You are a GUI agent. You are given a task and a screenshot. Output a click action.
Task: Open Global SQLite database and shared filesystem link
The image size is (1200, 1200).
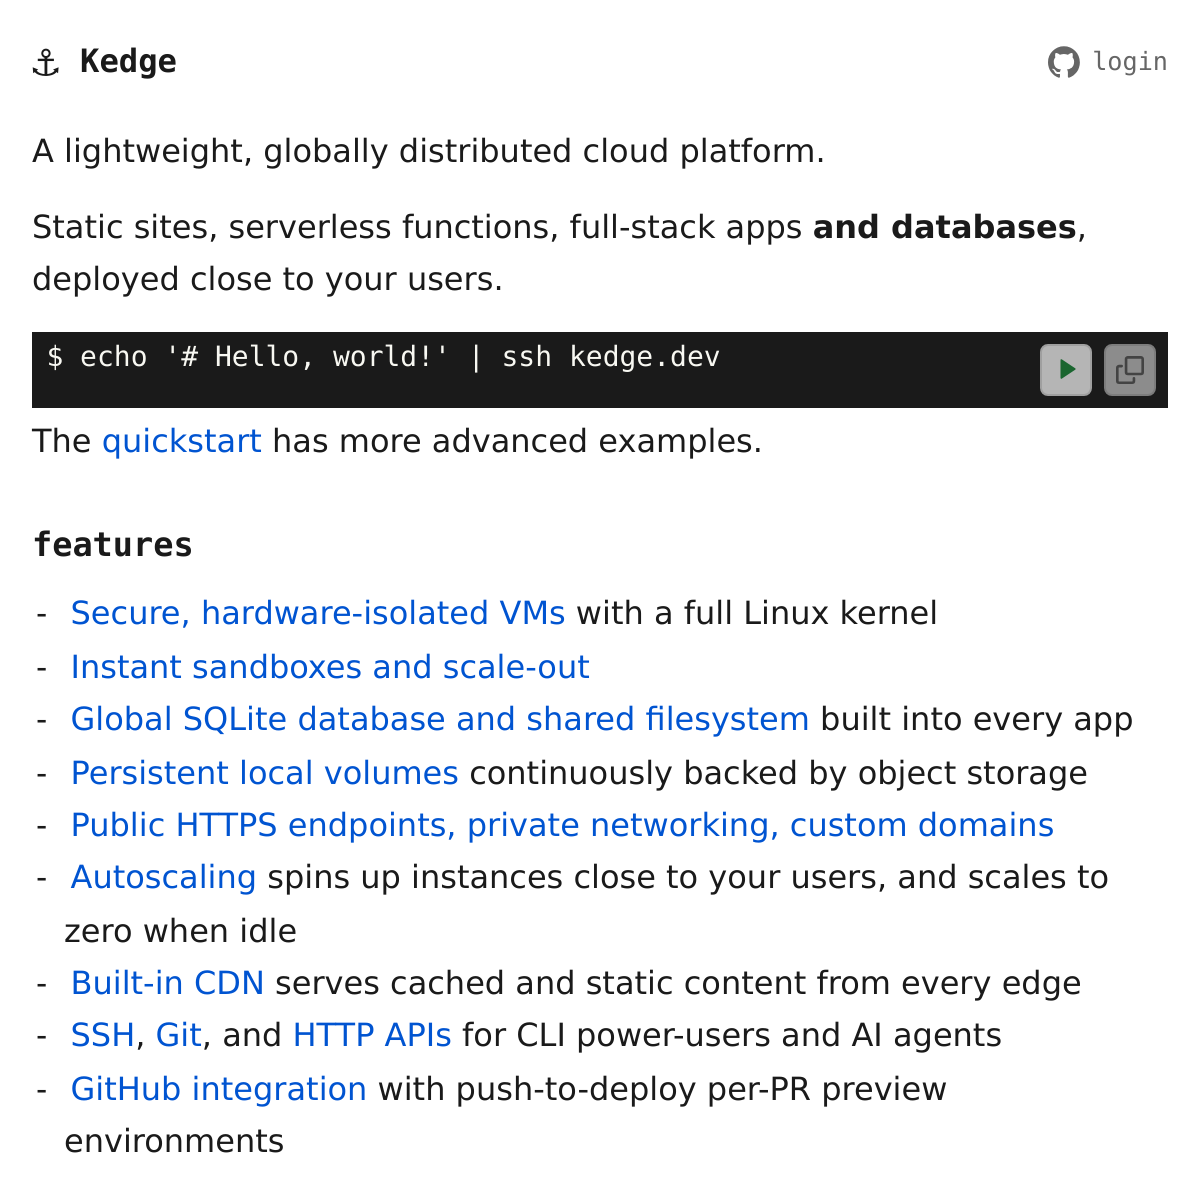(x=440, y=719)
